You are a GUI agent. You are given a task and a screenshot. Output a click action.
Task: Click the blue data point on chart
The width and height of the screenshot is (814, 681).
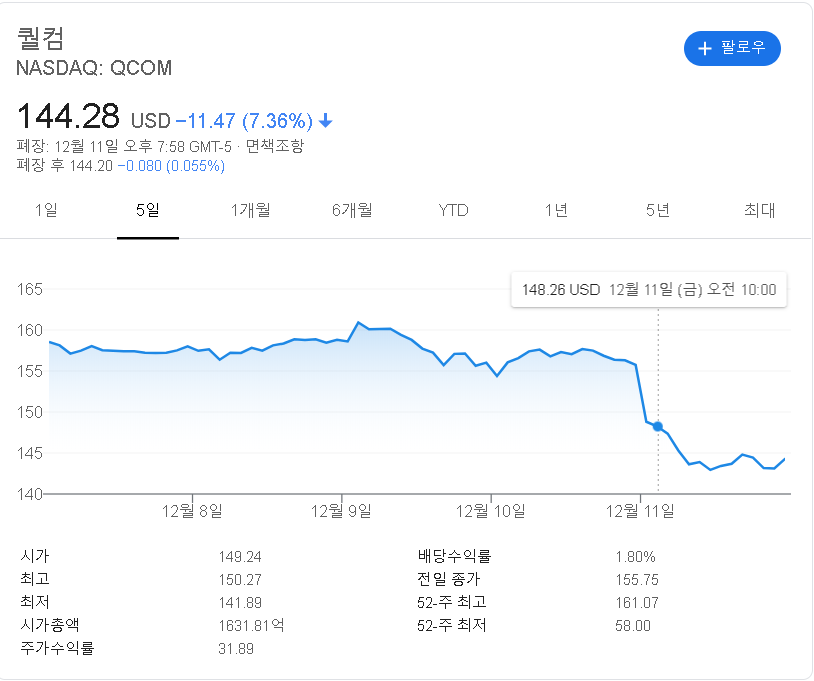[658, 426]
